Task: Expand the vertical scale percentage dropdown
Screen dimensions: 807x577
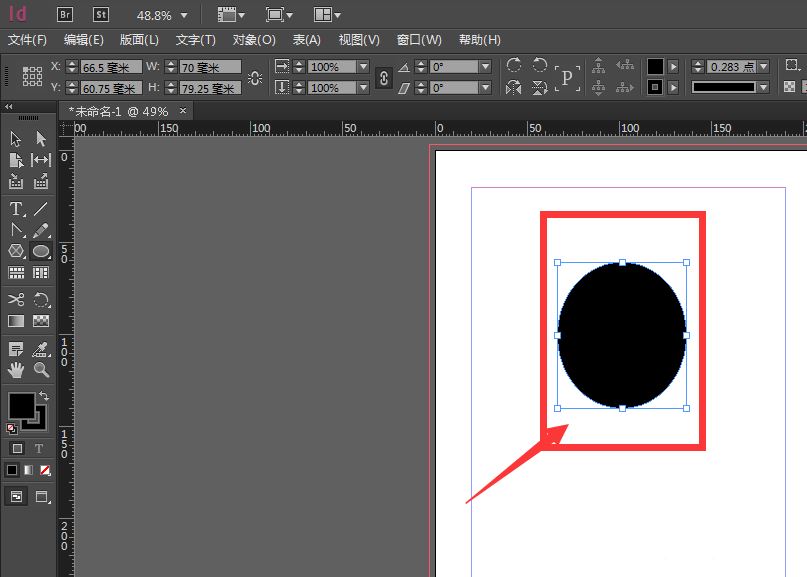Action: coord(363,88)
